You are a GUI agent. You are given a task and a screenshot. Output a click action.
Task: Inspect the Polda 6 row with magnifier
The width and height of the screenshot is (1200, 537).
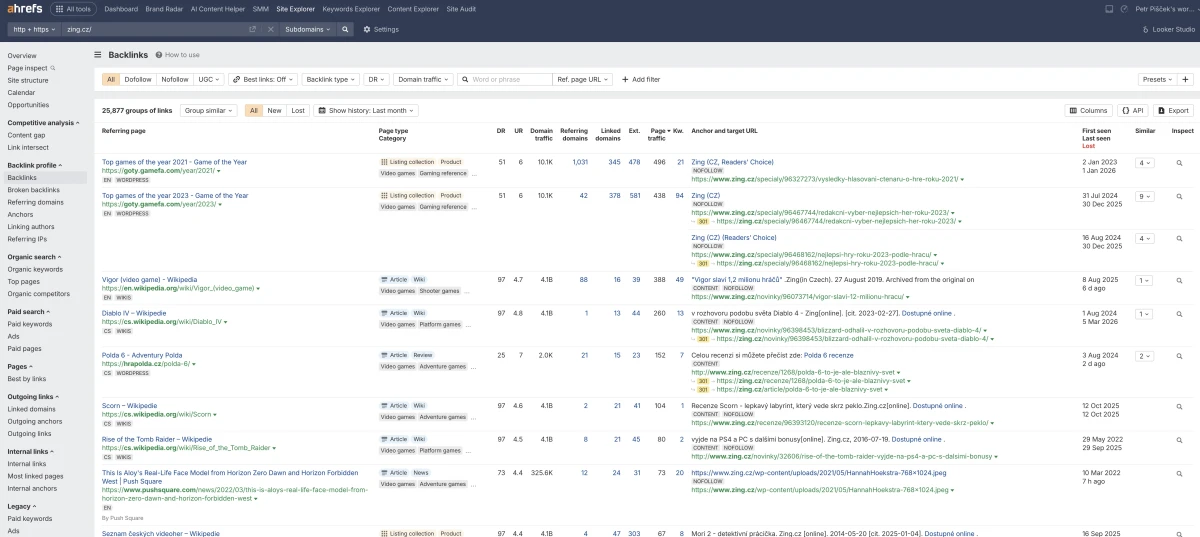coord(1179,356)
